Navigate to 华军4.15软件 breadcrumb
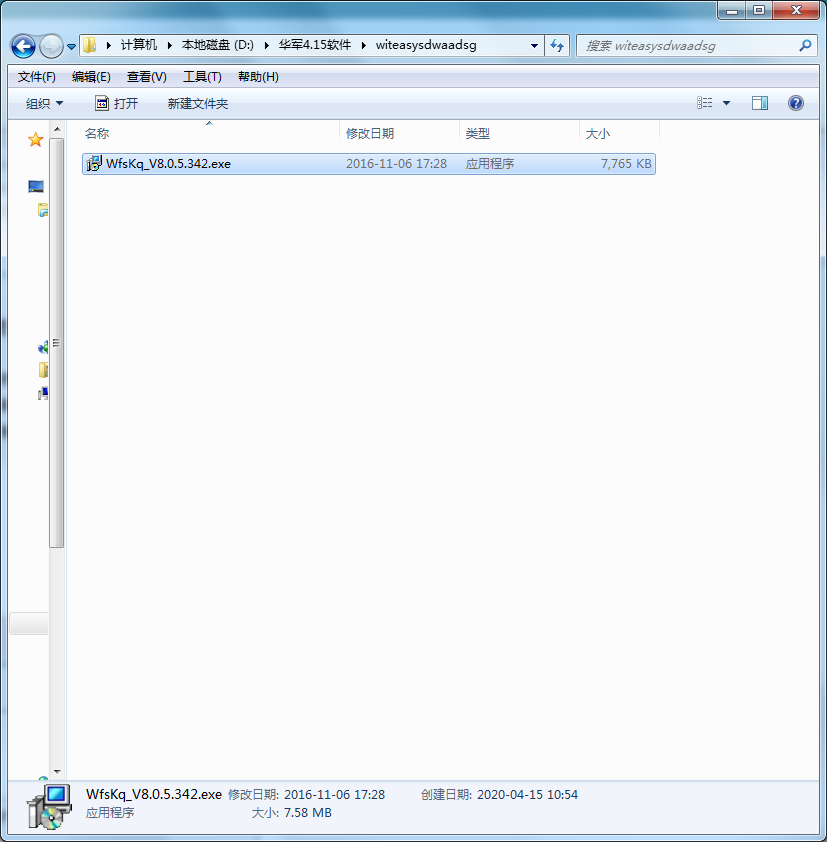The height and width of the screenshot is (842, 827). click(315, 45)
